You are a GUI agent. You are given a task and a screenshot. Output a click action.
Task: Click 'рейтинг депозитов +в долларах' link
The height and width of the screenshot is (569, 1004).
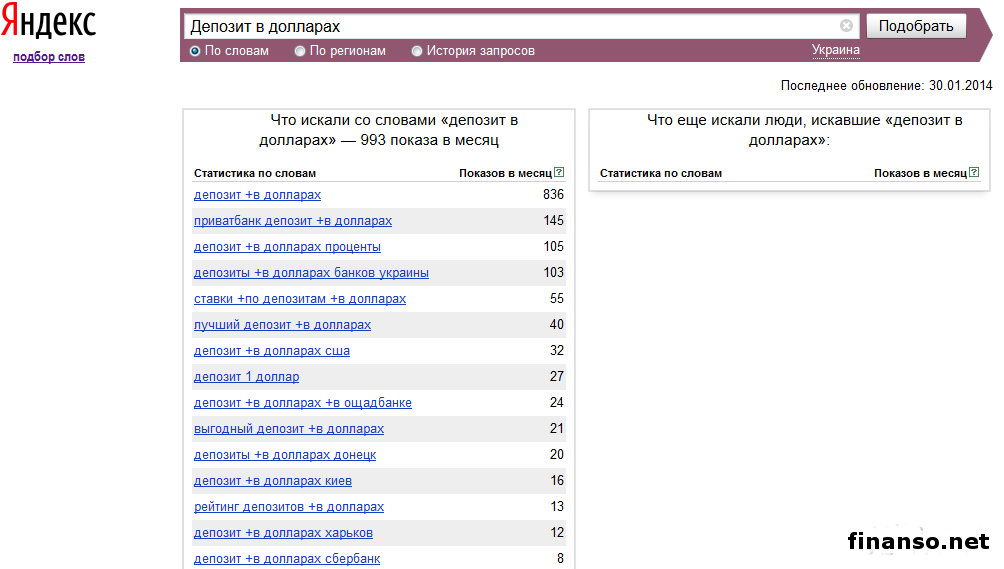tap(288, 507)
